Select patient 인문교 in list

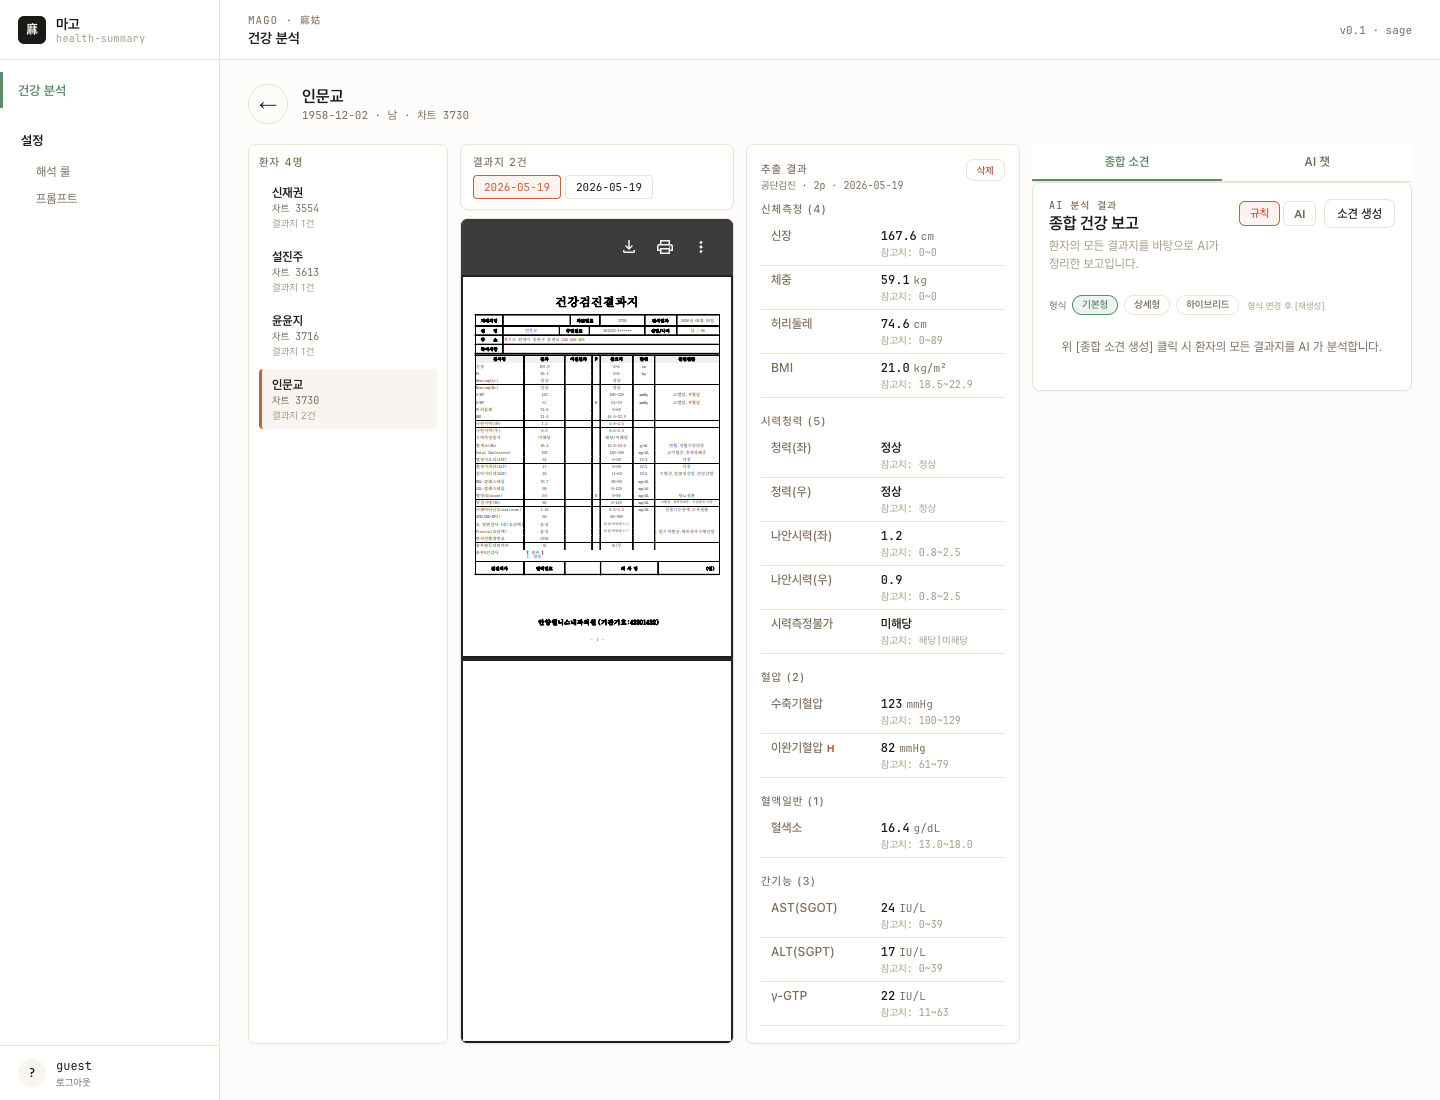[348, 399]
